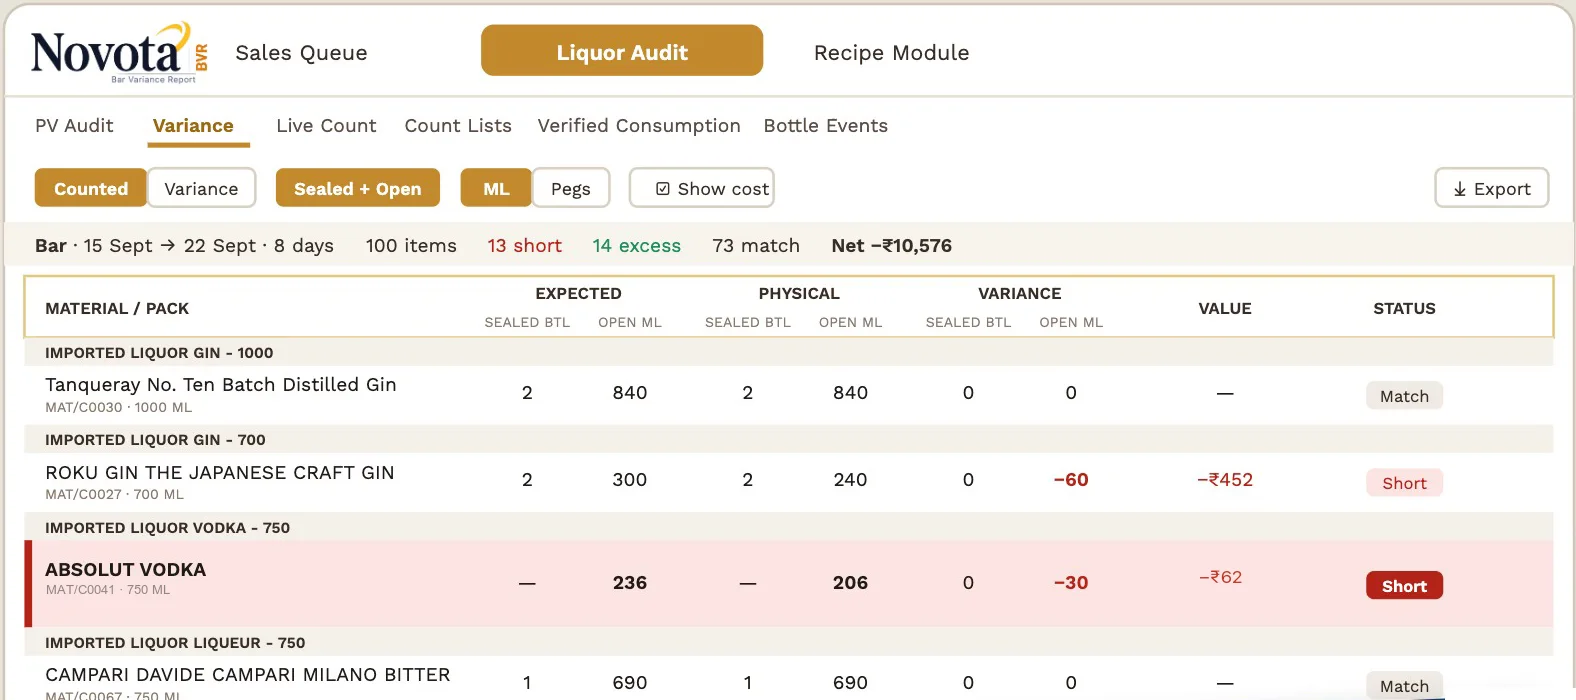Select Imported Liquor Vodka - 750 group row
Screen dimensions: 1576x700
coord(789,528)
